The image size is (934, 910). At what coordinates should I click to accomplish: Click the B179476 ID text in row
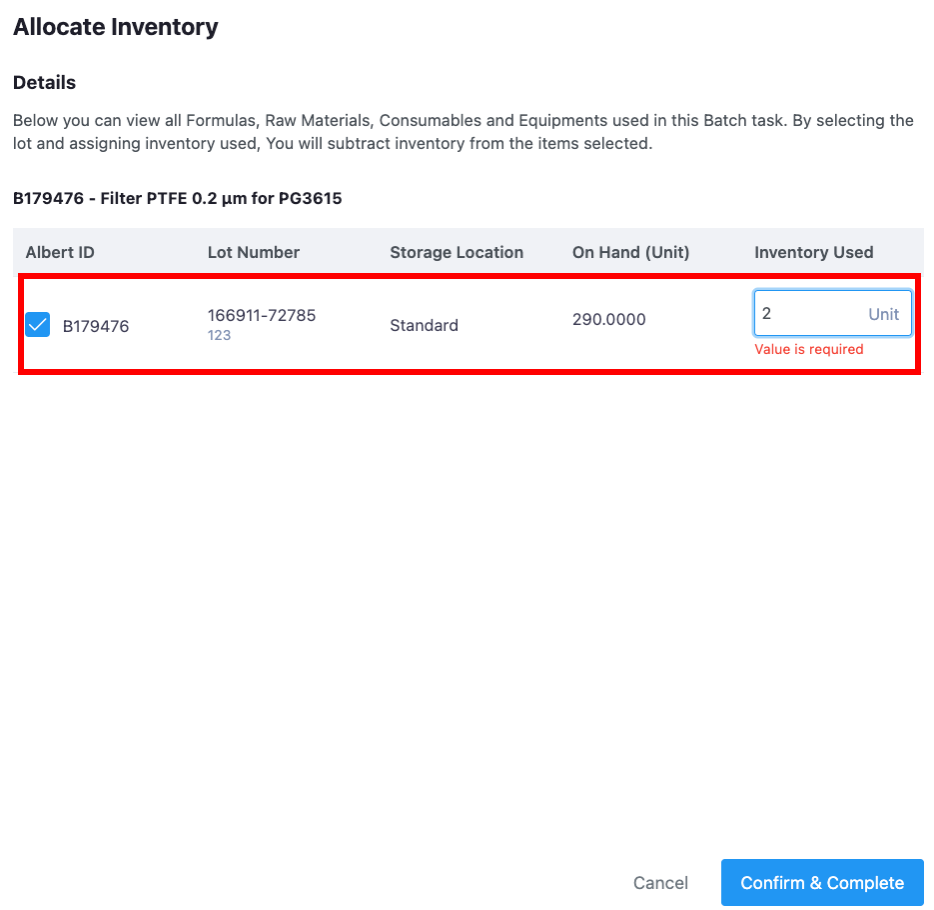coord(96,325)
